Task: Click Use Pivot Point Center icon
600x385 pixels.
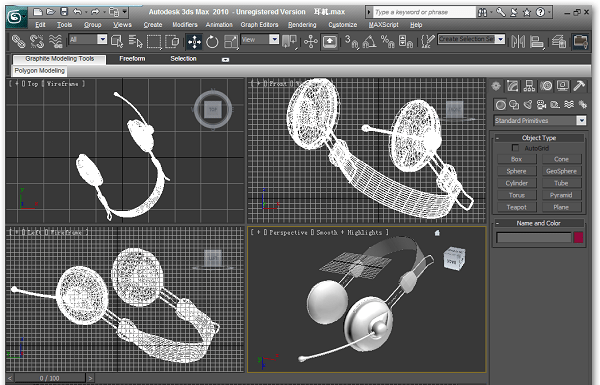Action: click(x=290, y=41)
